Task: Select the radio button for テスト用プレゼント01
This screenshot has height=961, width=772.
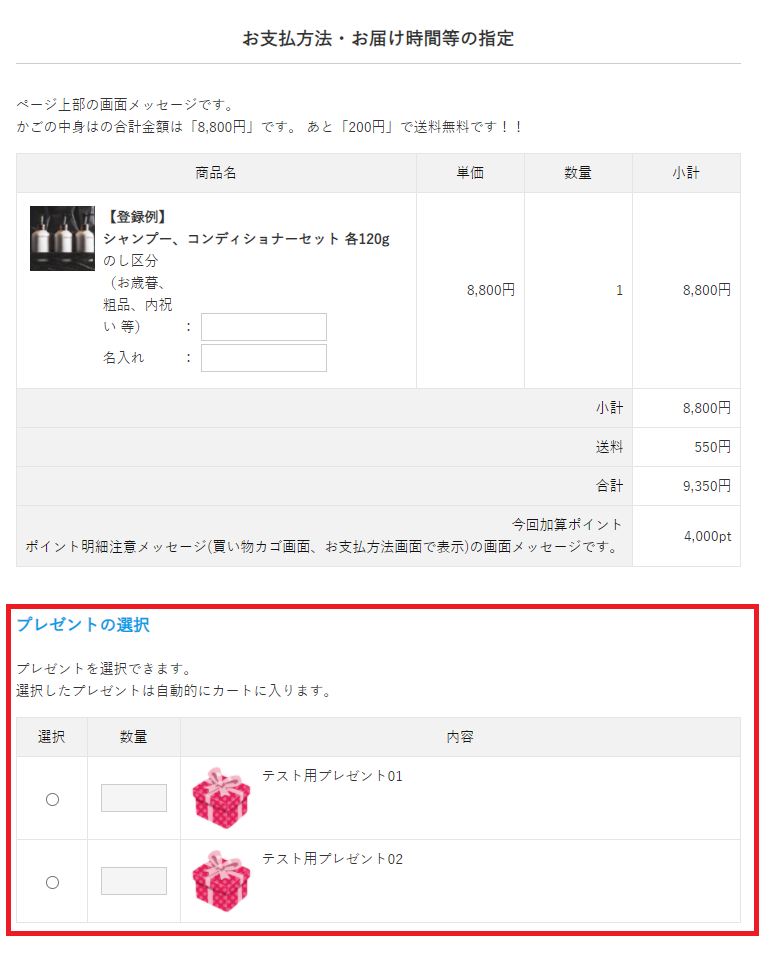Action: (53, 799)
